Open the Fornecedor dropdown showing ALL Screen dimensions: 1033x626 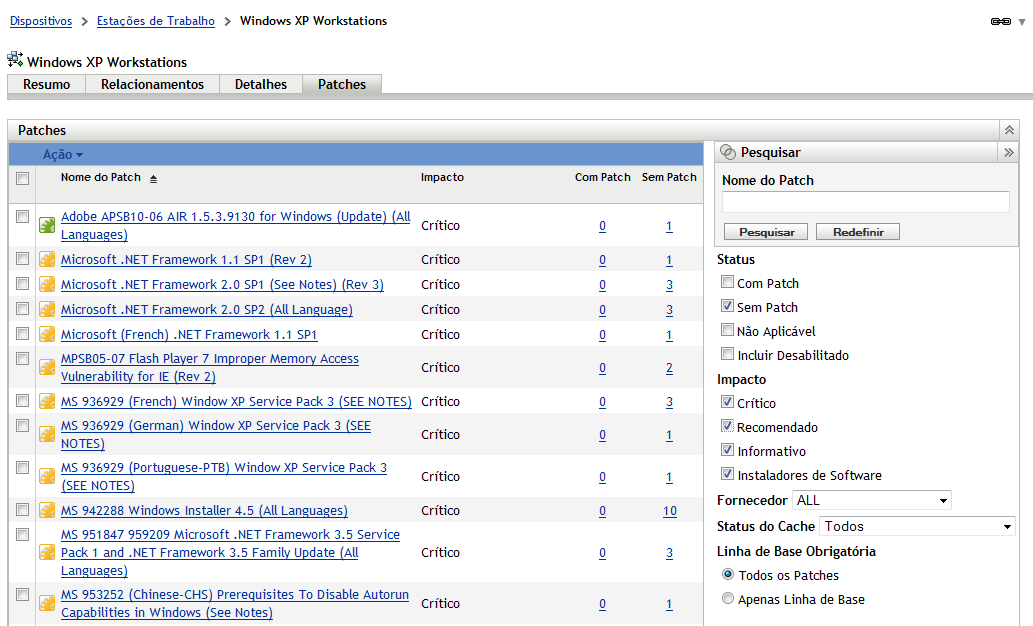871,500
